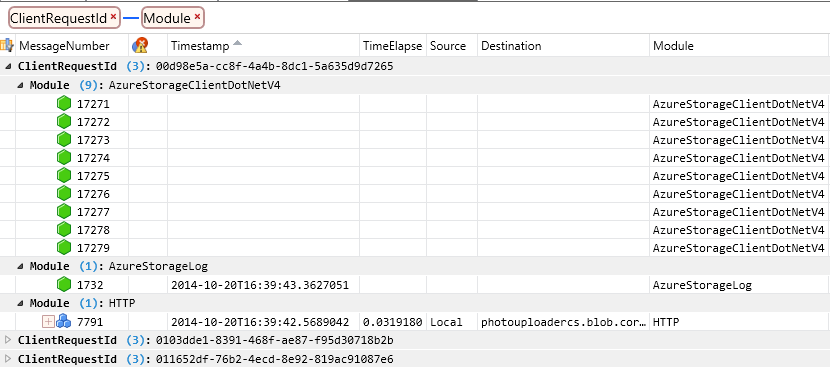This screenshot has height=367, width=830.
Task: Click green hexagon icon of message 17279
Action: pos(64,248)
